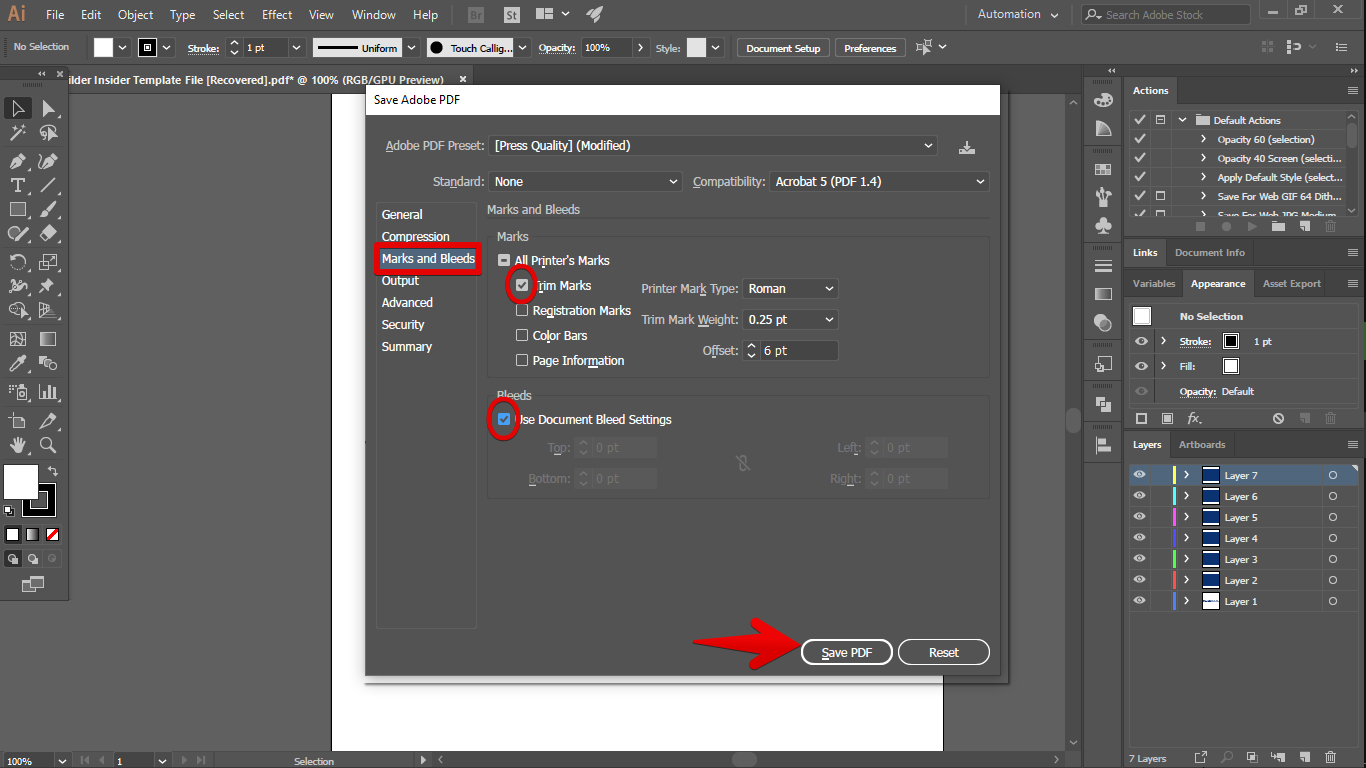Screen dimensions: 1366x768
Task: Click inside the Offset value field
Action: (800, 350)
